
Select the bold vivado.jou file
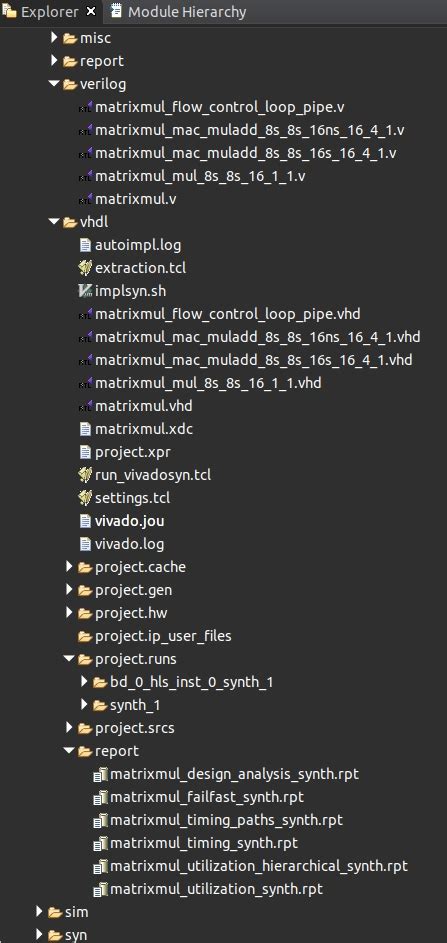(129, 521)
